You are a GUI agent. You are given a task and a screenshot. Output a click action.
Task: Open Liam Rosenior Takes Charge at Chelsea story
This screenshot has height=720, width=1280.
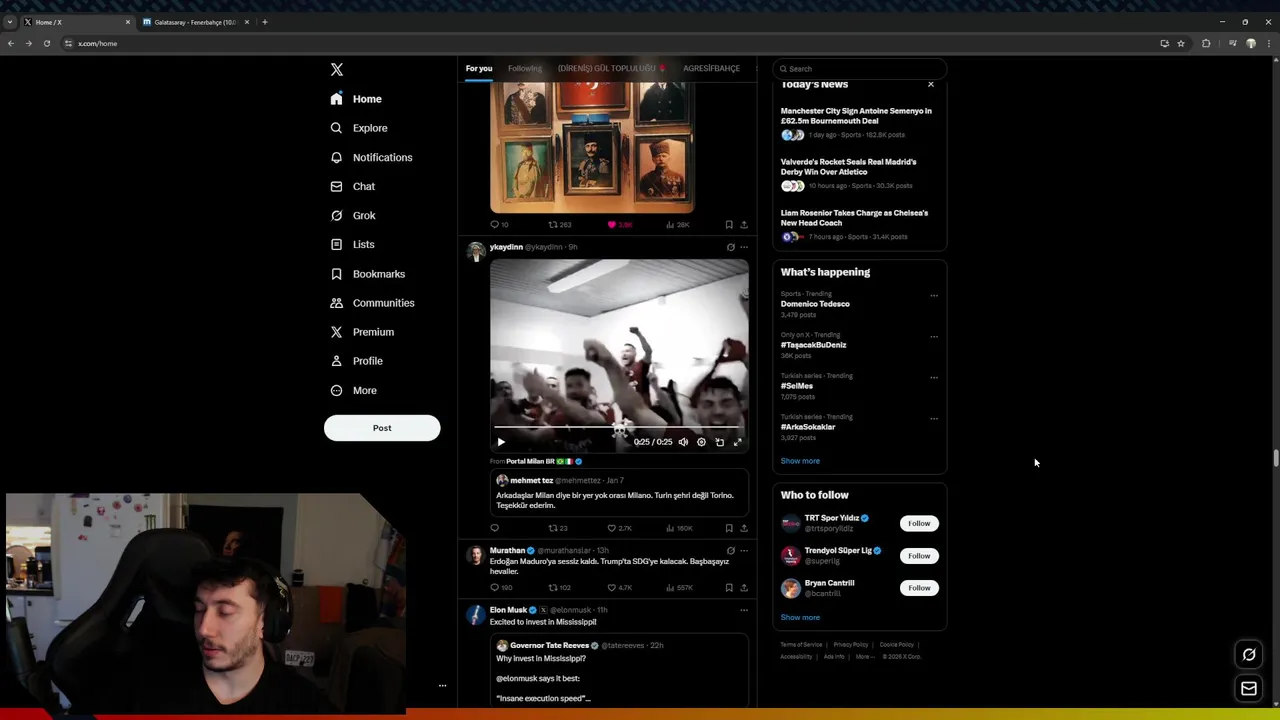[858, 224]
